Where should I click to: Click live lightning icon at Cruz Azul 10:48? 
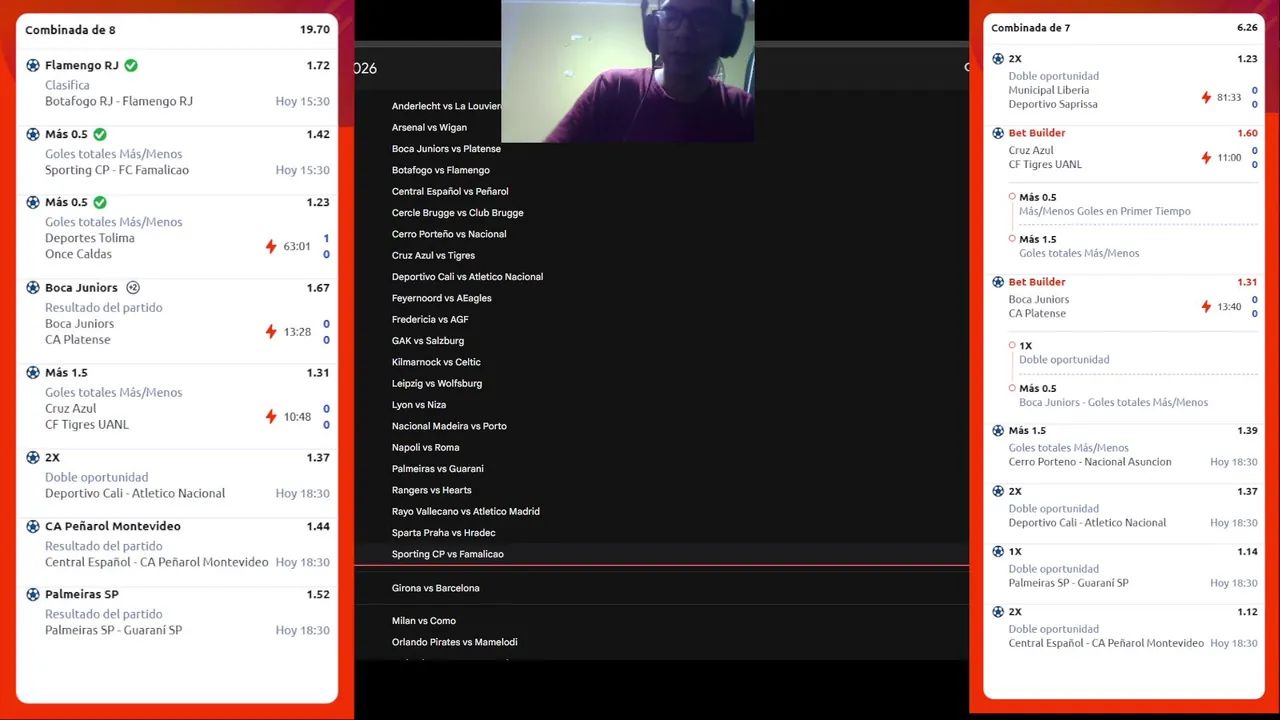271,417
